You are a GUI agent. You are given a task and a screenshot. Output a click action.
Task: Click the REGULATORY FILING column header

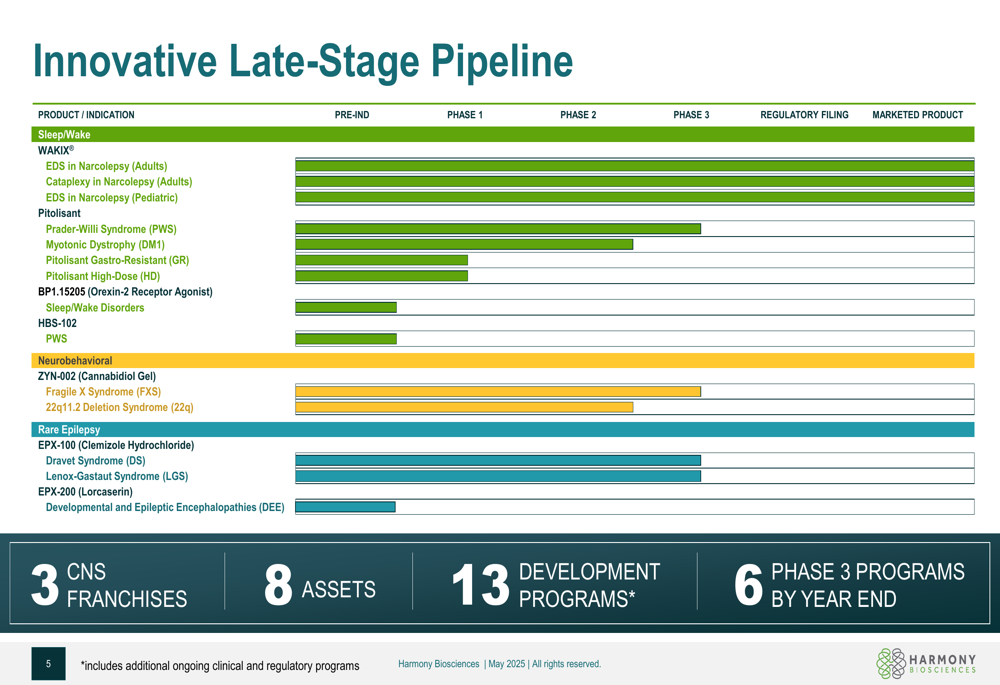804,115
